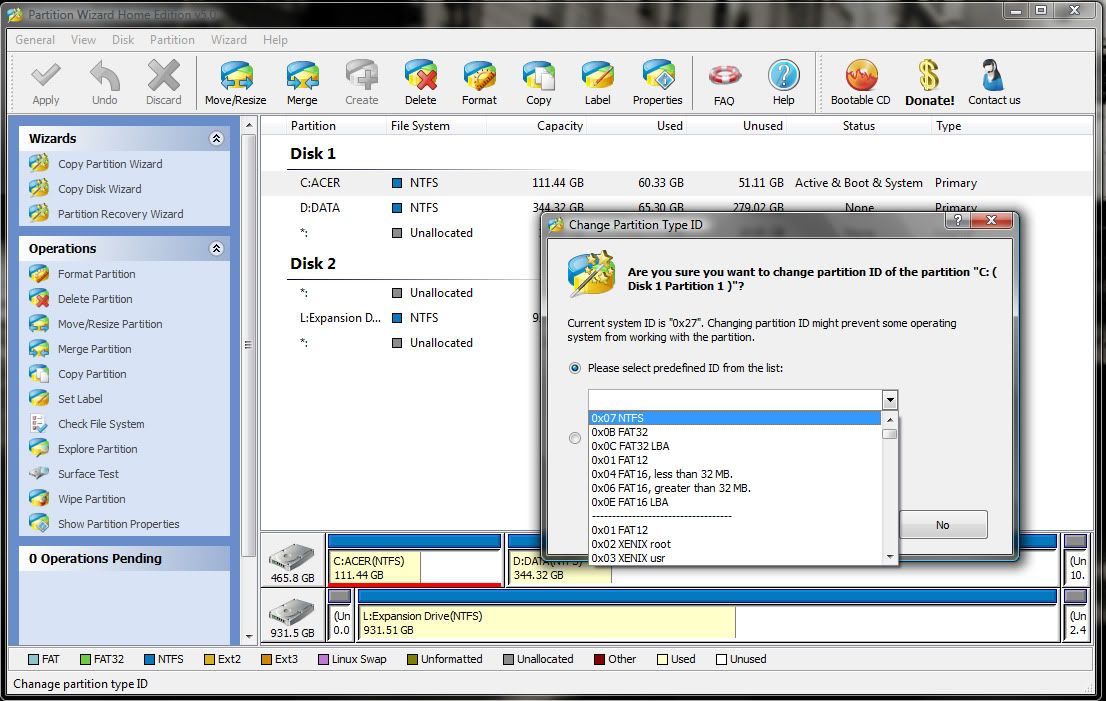Image resolution: width=1106 pixels, height=701 pixels.
Task: Collapse the Operations panel
Action: coord(216,248)
